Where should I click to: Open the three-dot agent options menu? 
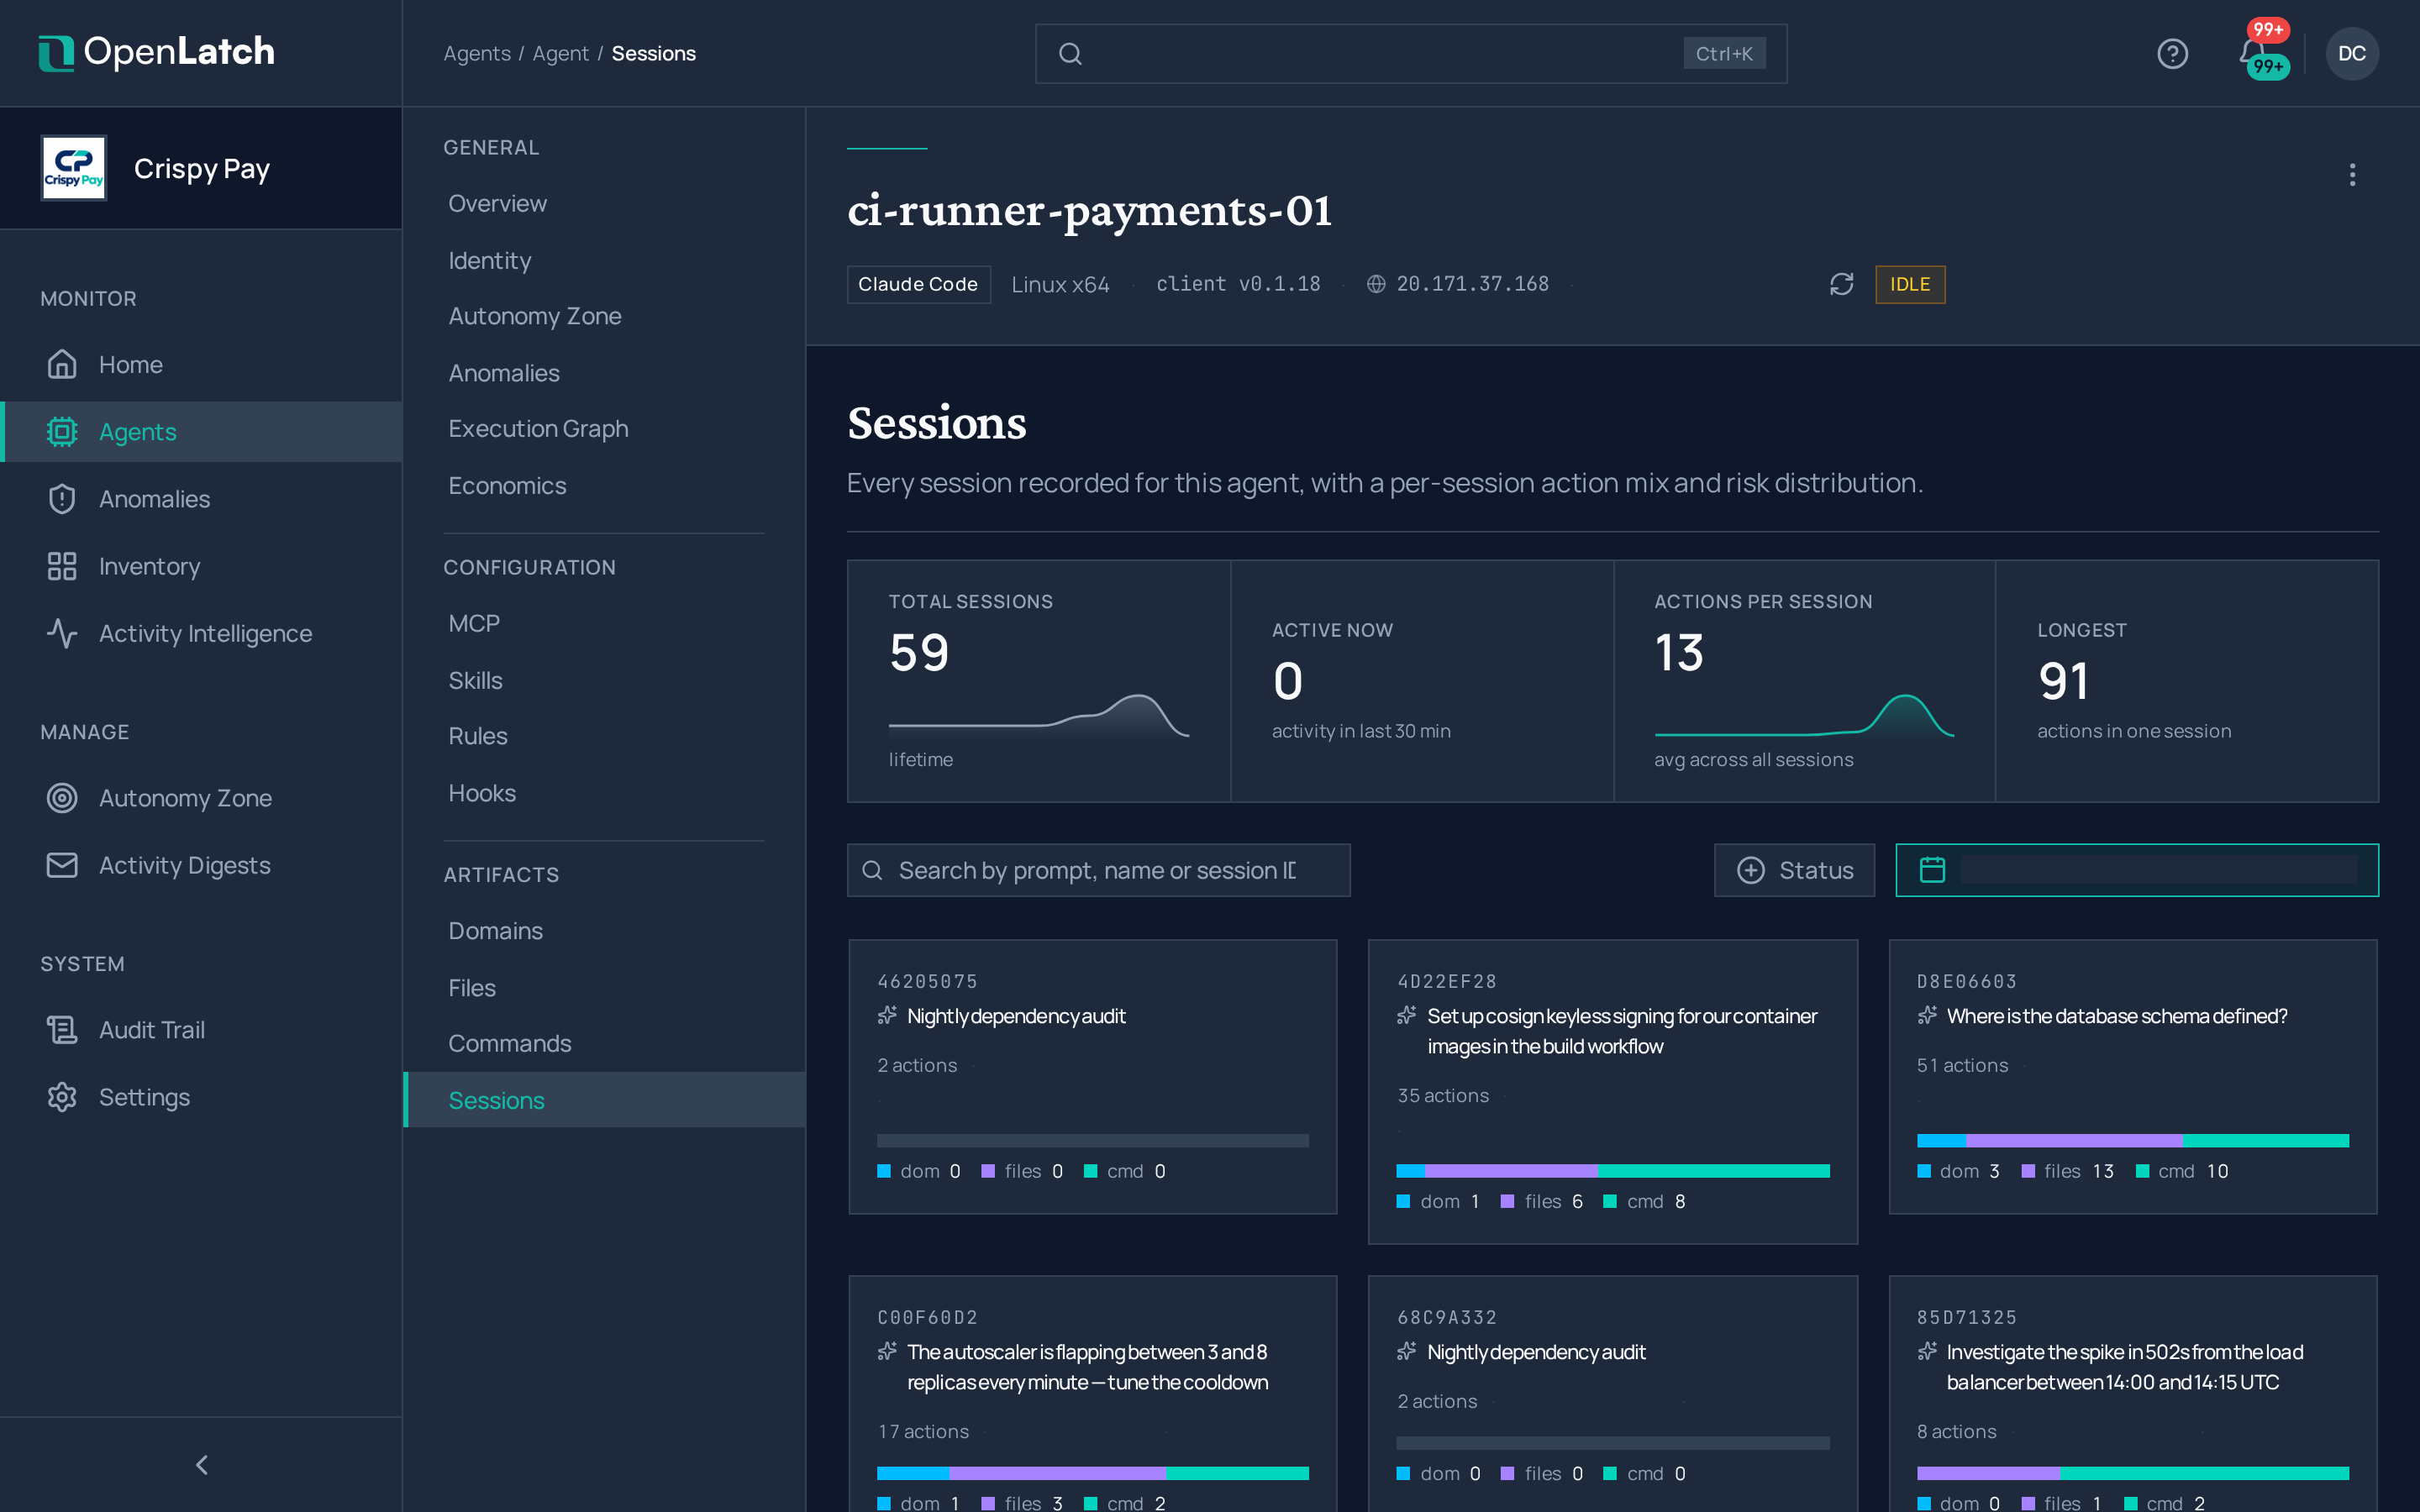pos(2352,175)
